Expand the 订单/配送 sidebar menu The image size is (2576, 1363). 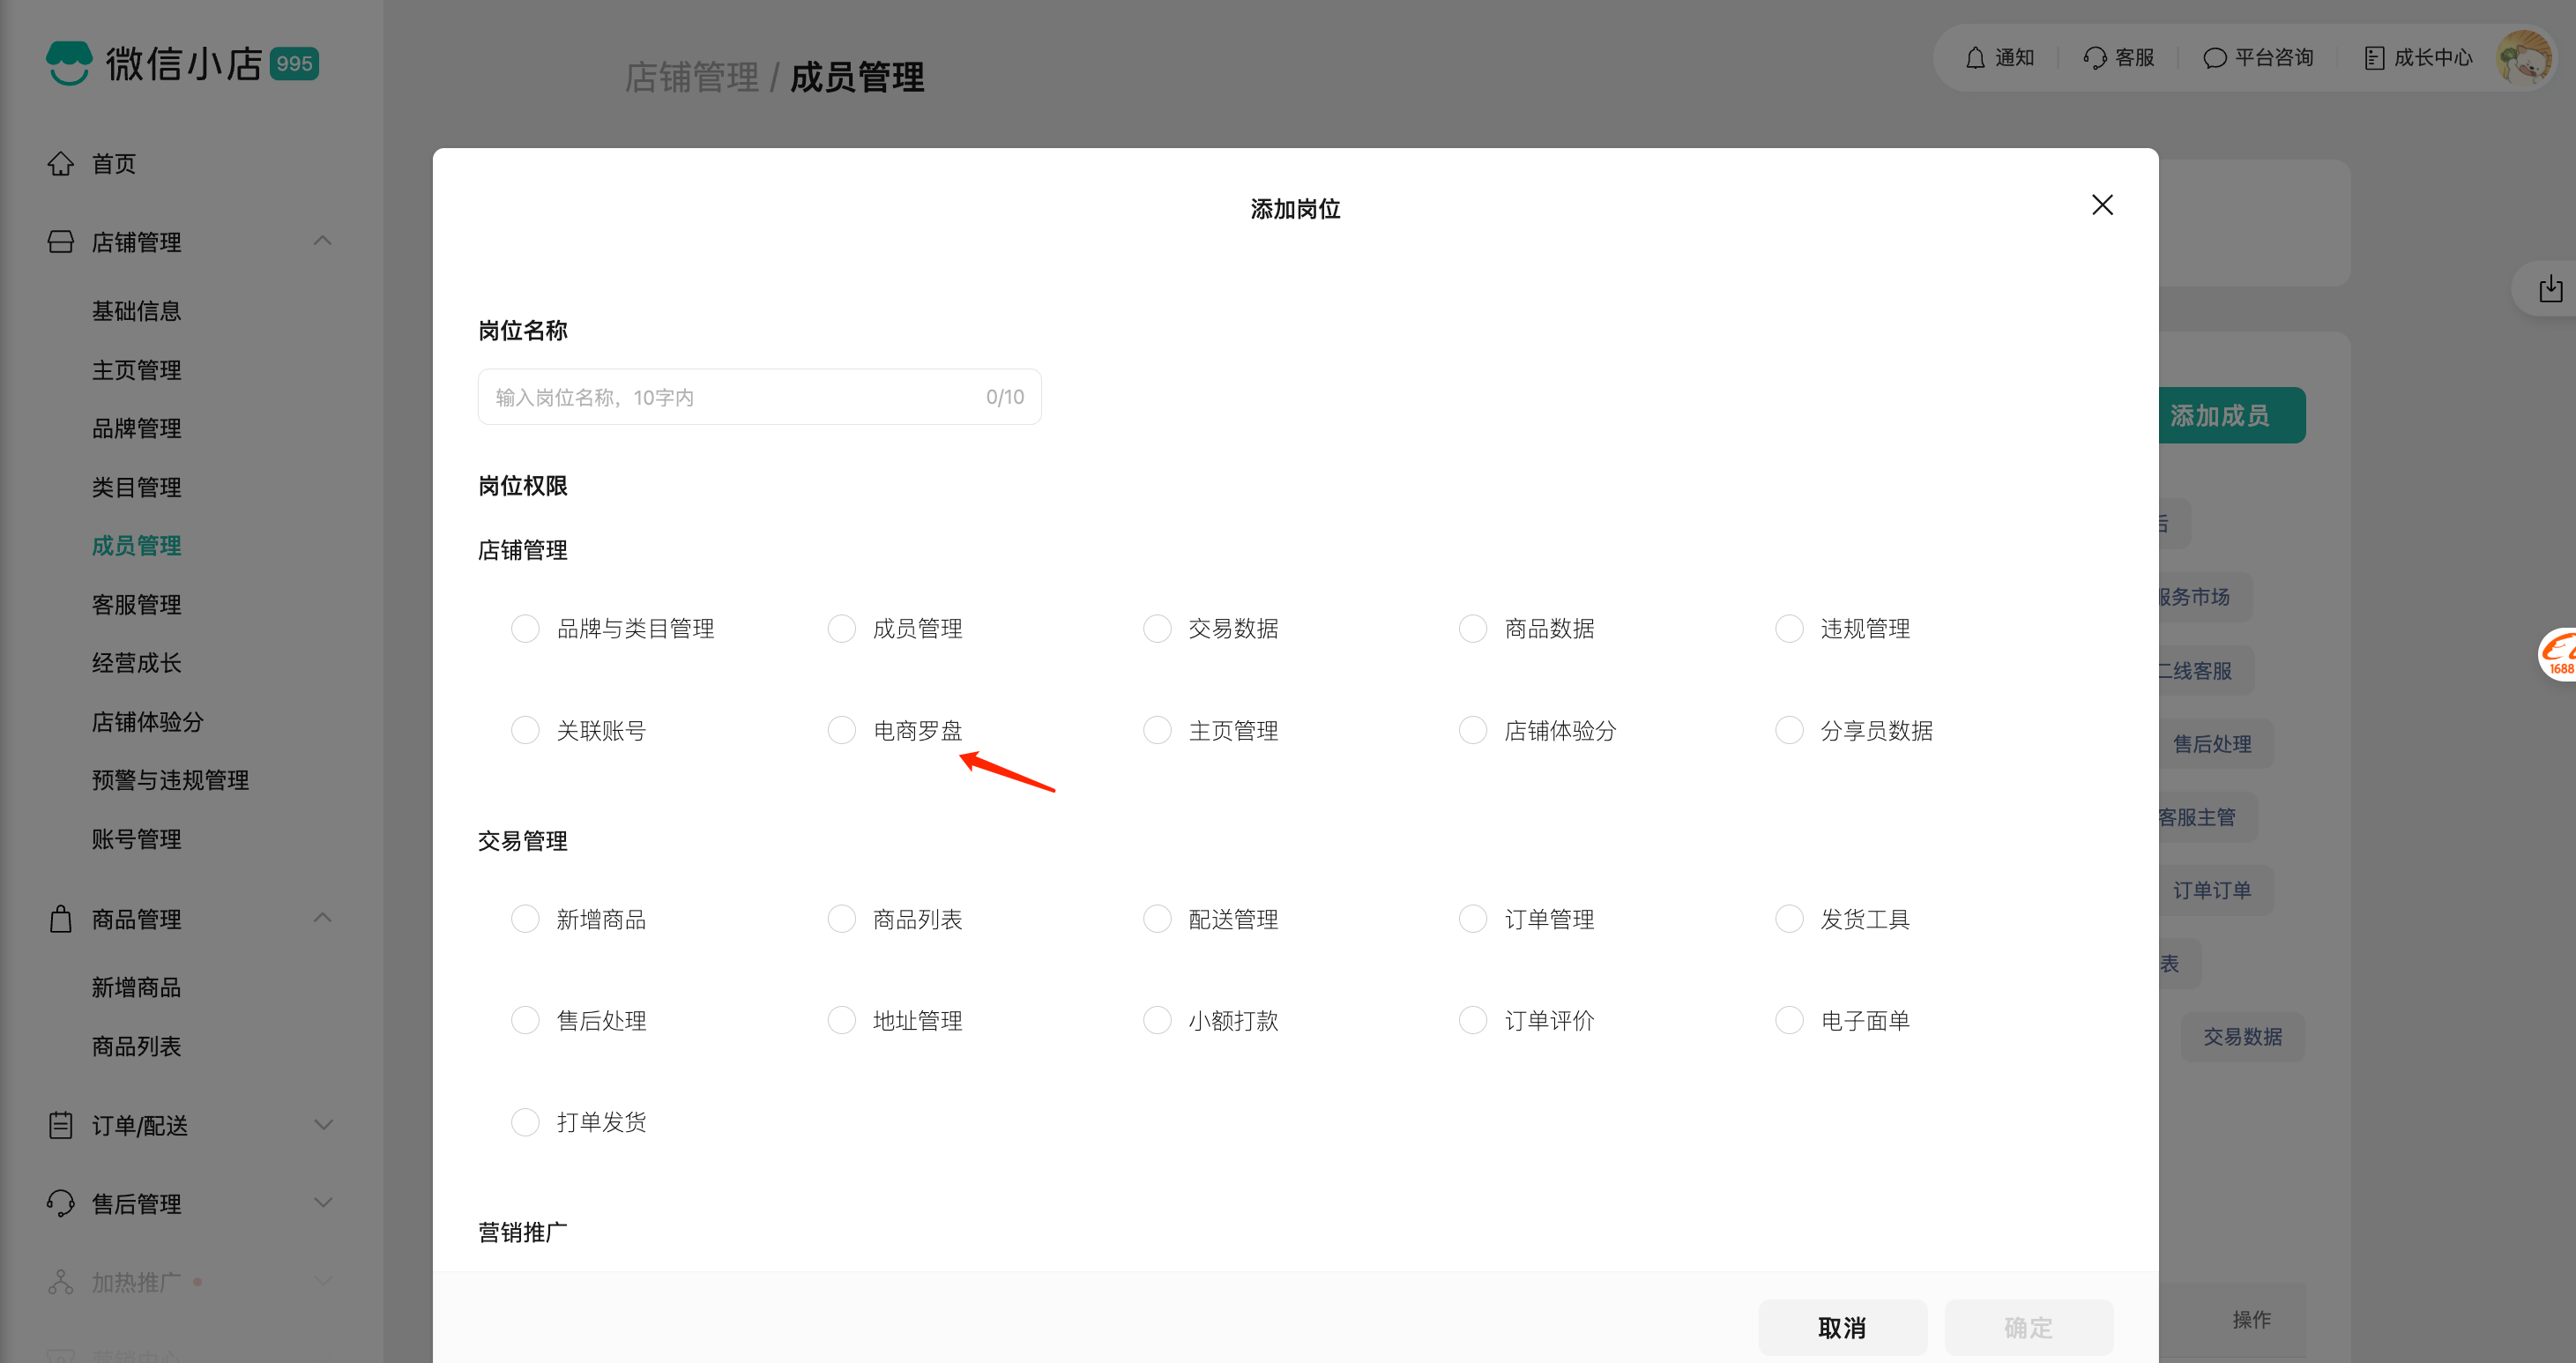coord(322,1124)
